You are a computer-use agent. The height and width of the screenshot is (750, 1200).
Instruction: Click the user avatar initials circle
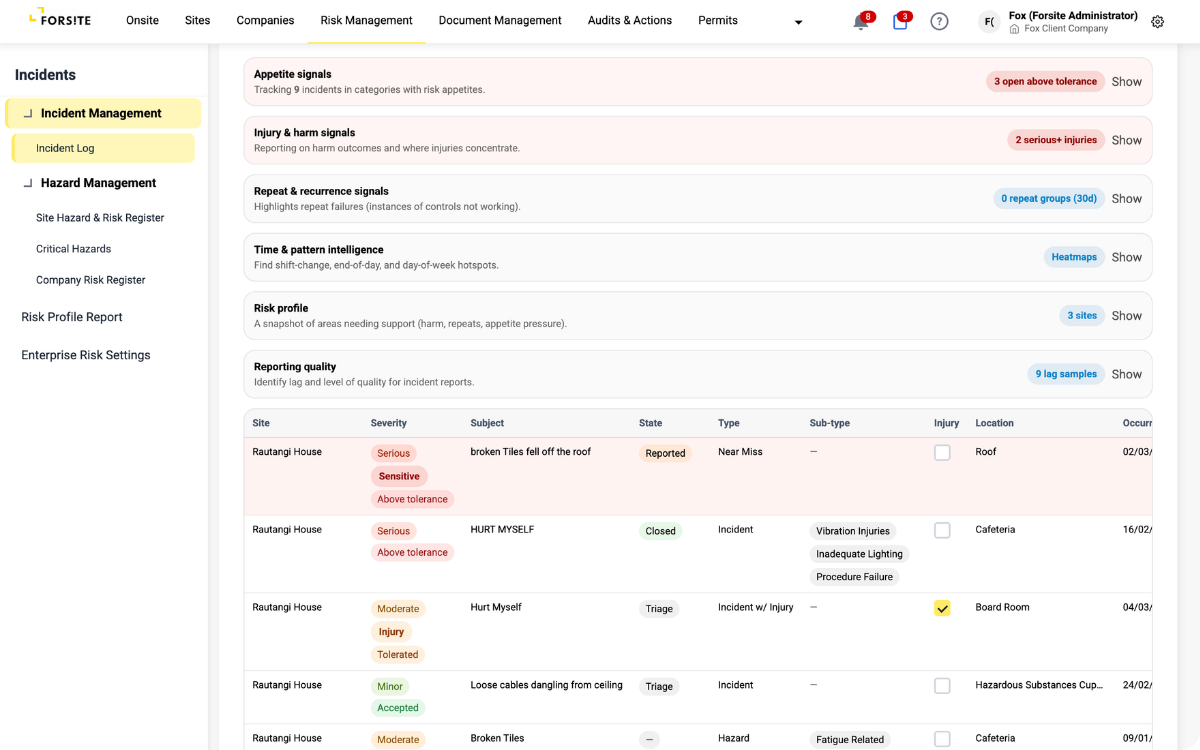point(989,21)
